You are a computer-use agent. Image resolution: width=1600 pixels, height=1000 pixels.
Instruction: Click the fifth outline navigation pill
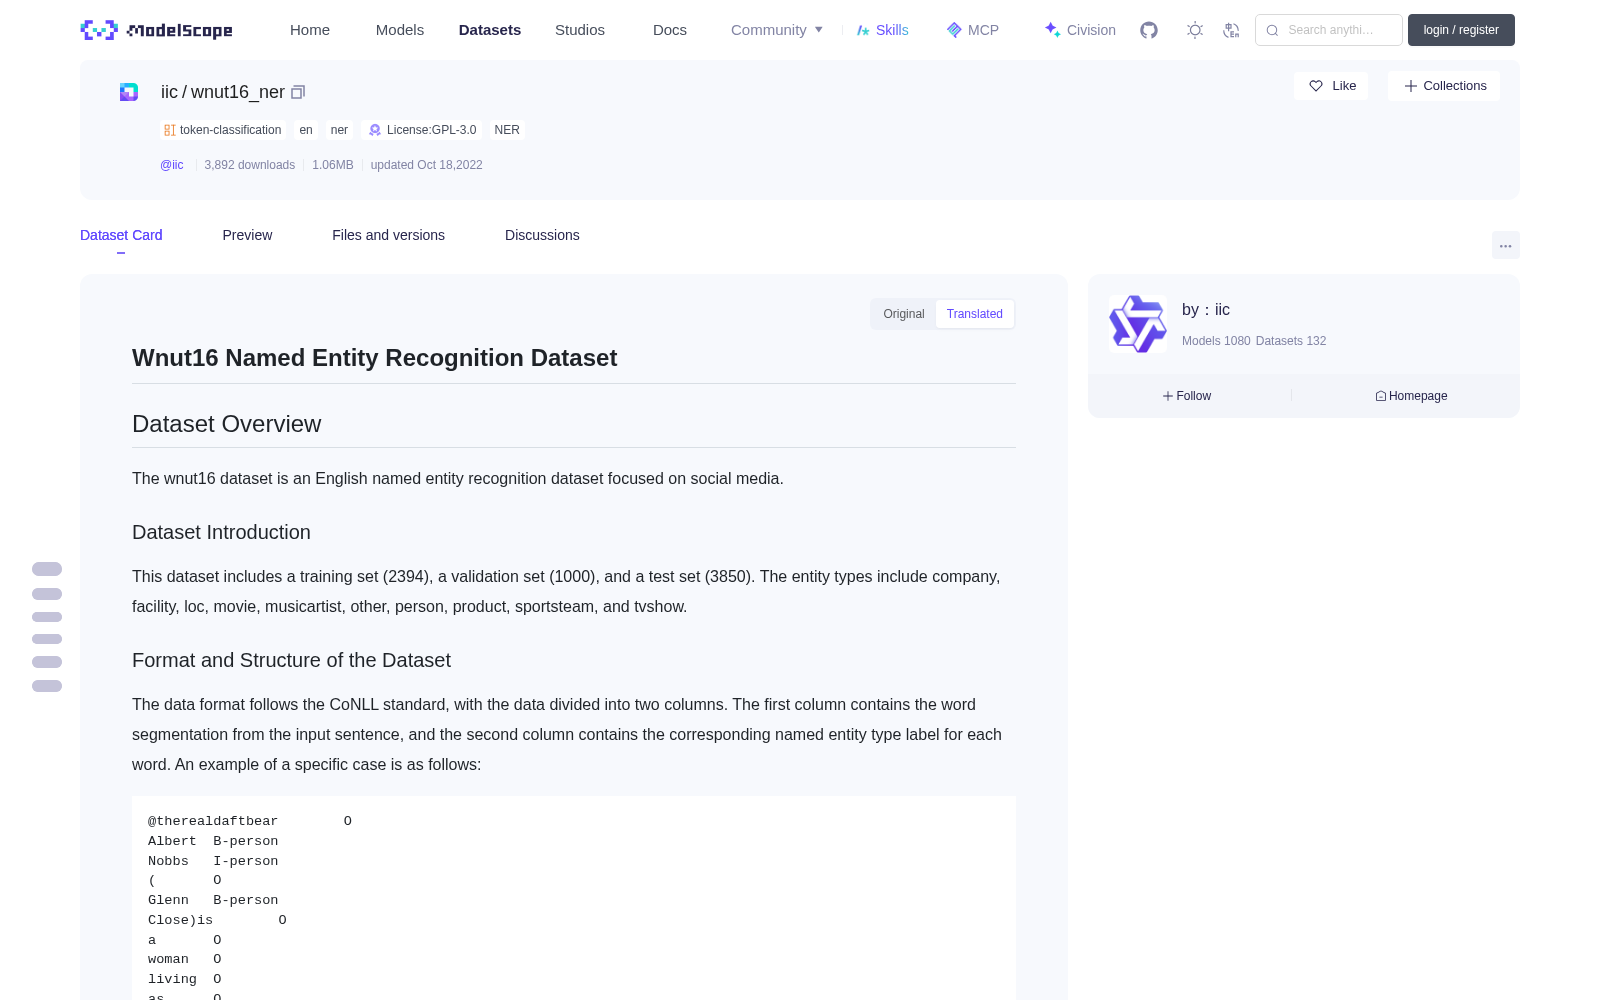47,662
